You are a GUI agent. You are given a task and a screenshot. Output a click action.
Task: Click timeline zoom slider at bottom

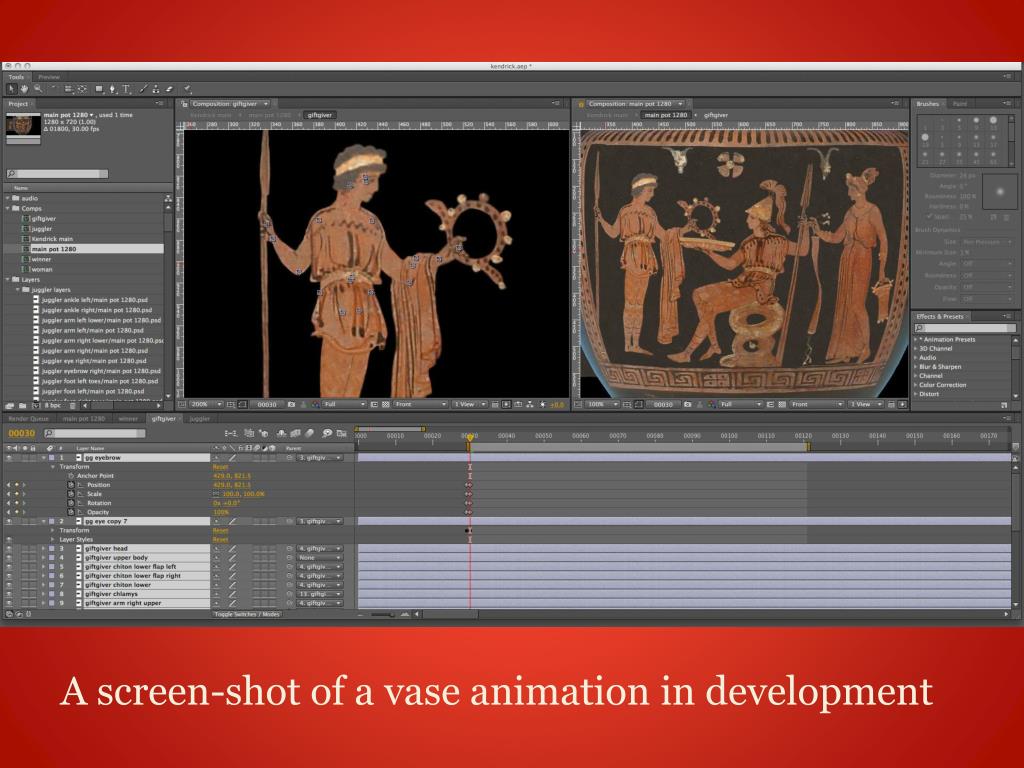[x=385, y=615]
